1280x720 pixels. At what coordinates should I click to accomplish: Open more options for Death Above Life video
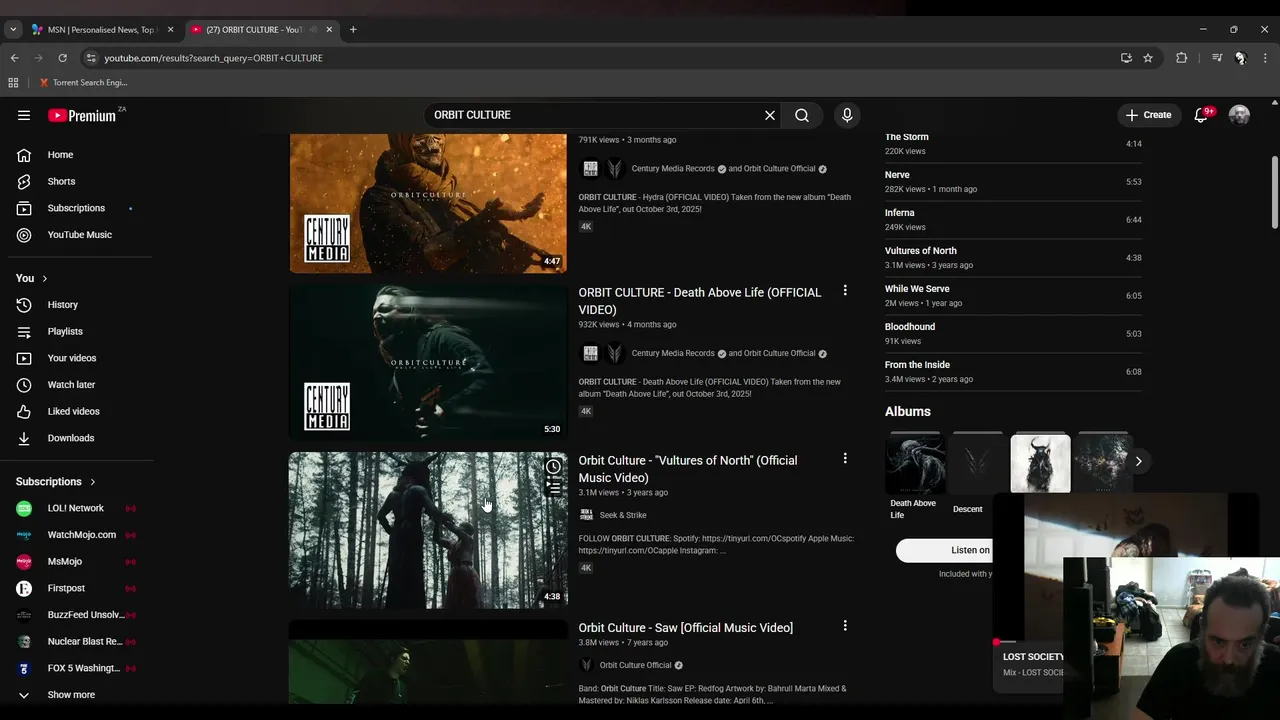click(845, 290)
